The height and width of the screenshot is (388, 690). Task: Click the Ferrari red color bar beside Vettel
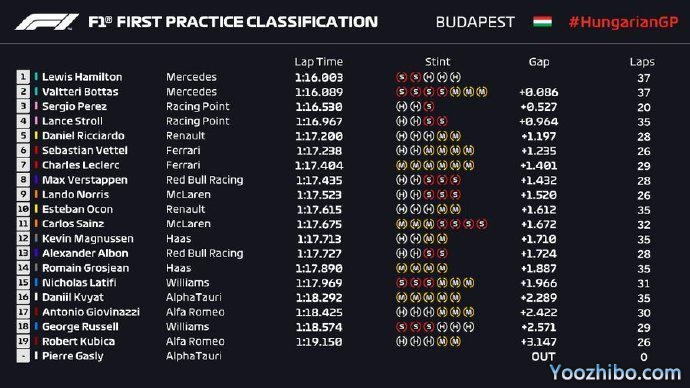[x=36, y=150]
